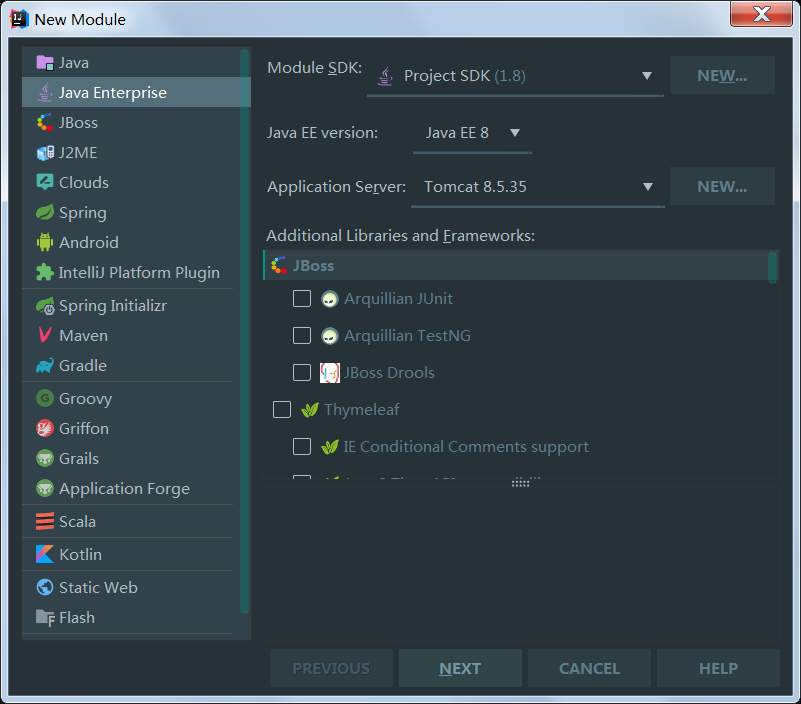The height and width of the screenshot is (704, 801).
Task: Click the Static Web globe icon
Action: tap(45, 588)
